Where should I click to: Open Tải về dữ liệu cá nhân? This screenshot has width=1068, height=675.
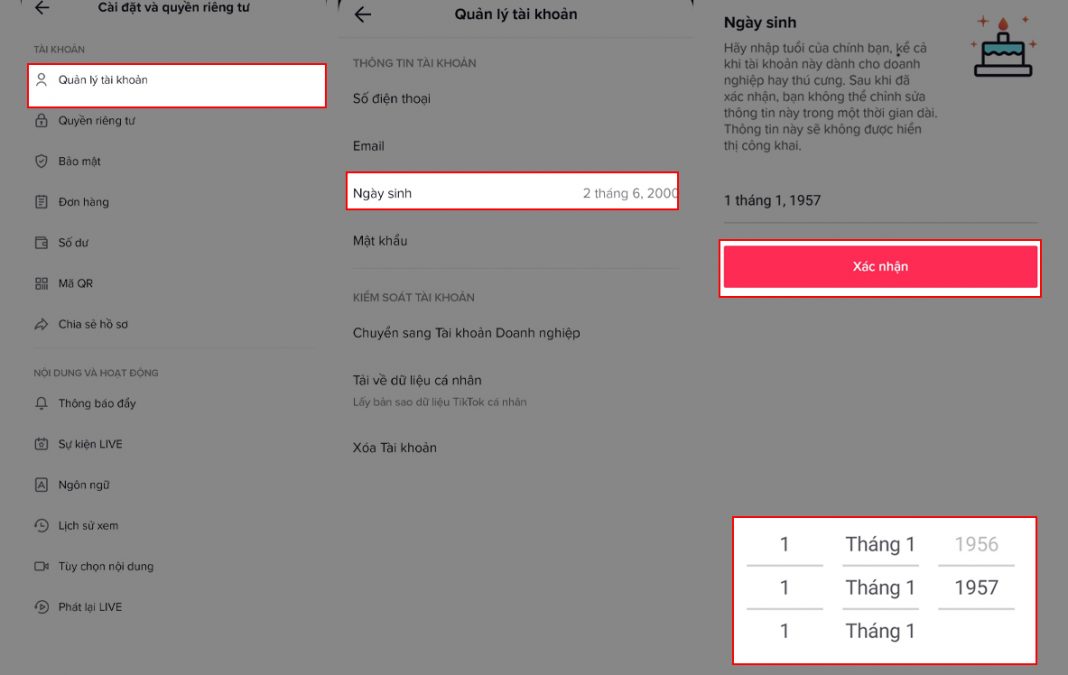(x=417, y=381)
